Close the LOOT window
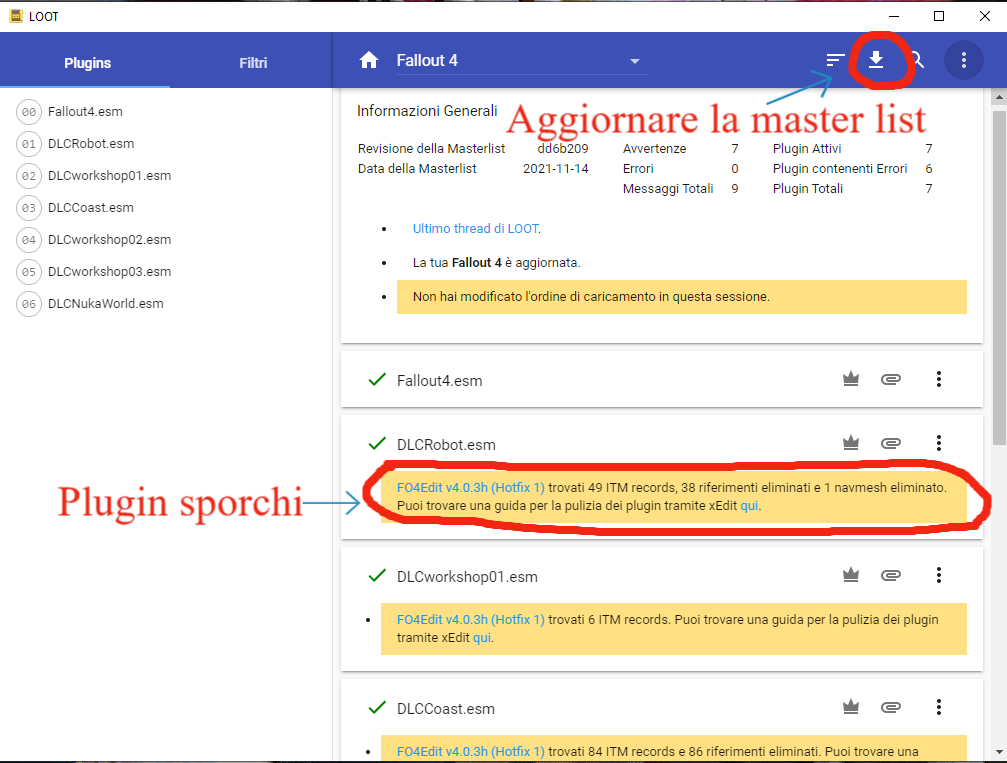This screenshot has width=1007, height=763. [x=985, y=16]
